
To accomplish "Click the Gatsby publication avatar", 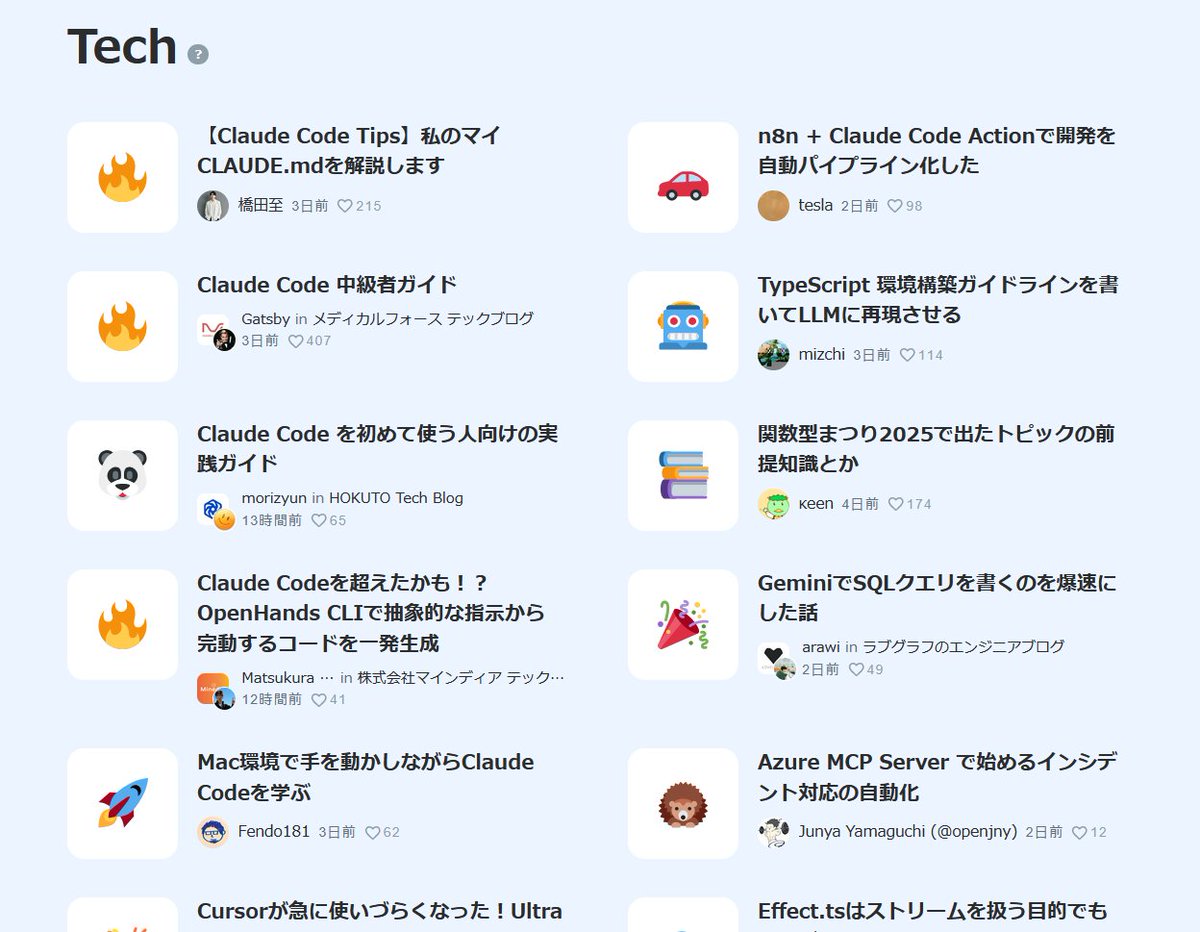I will click(x=215, y=332).
